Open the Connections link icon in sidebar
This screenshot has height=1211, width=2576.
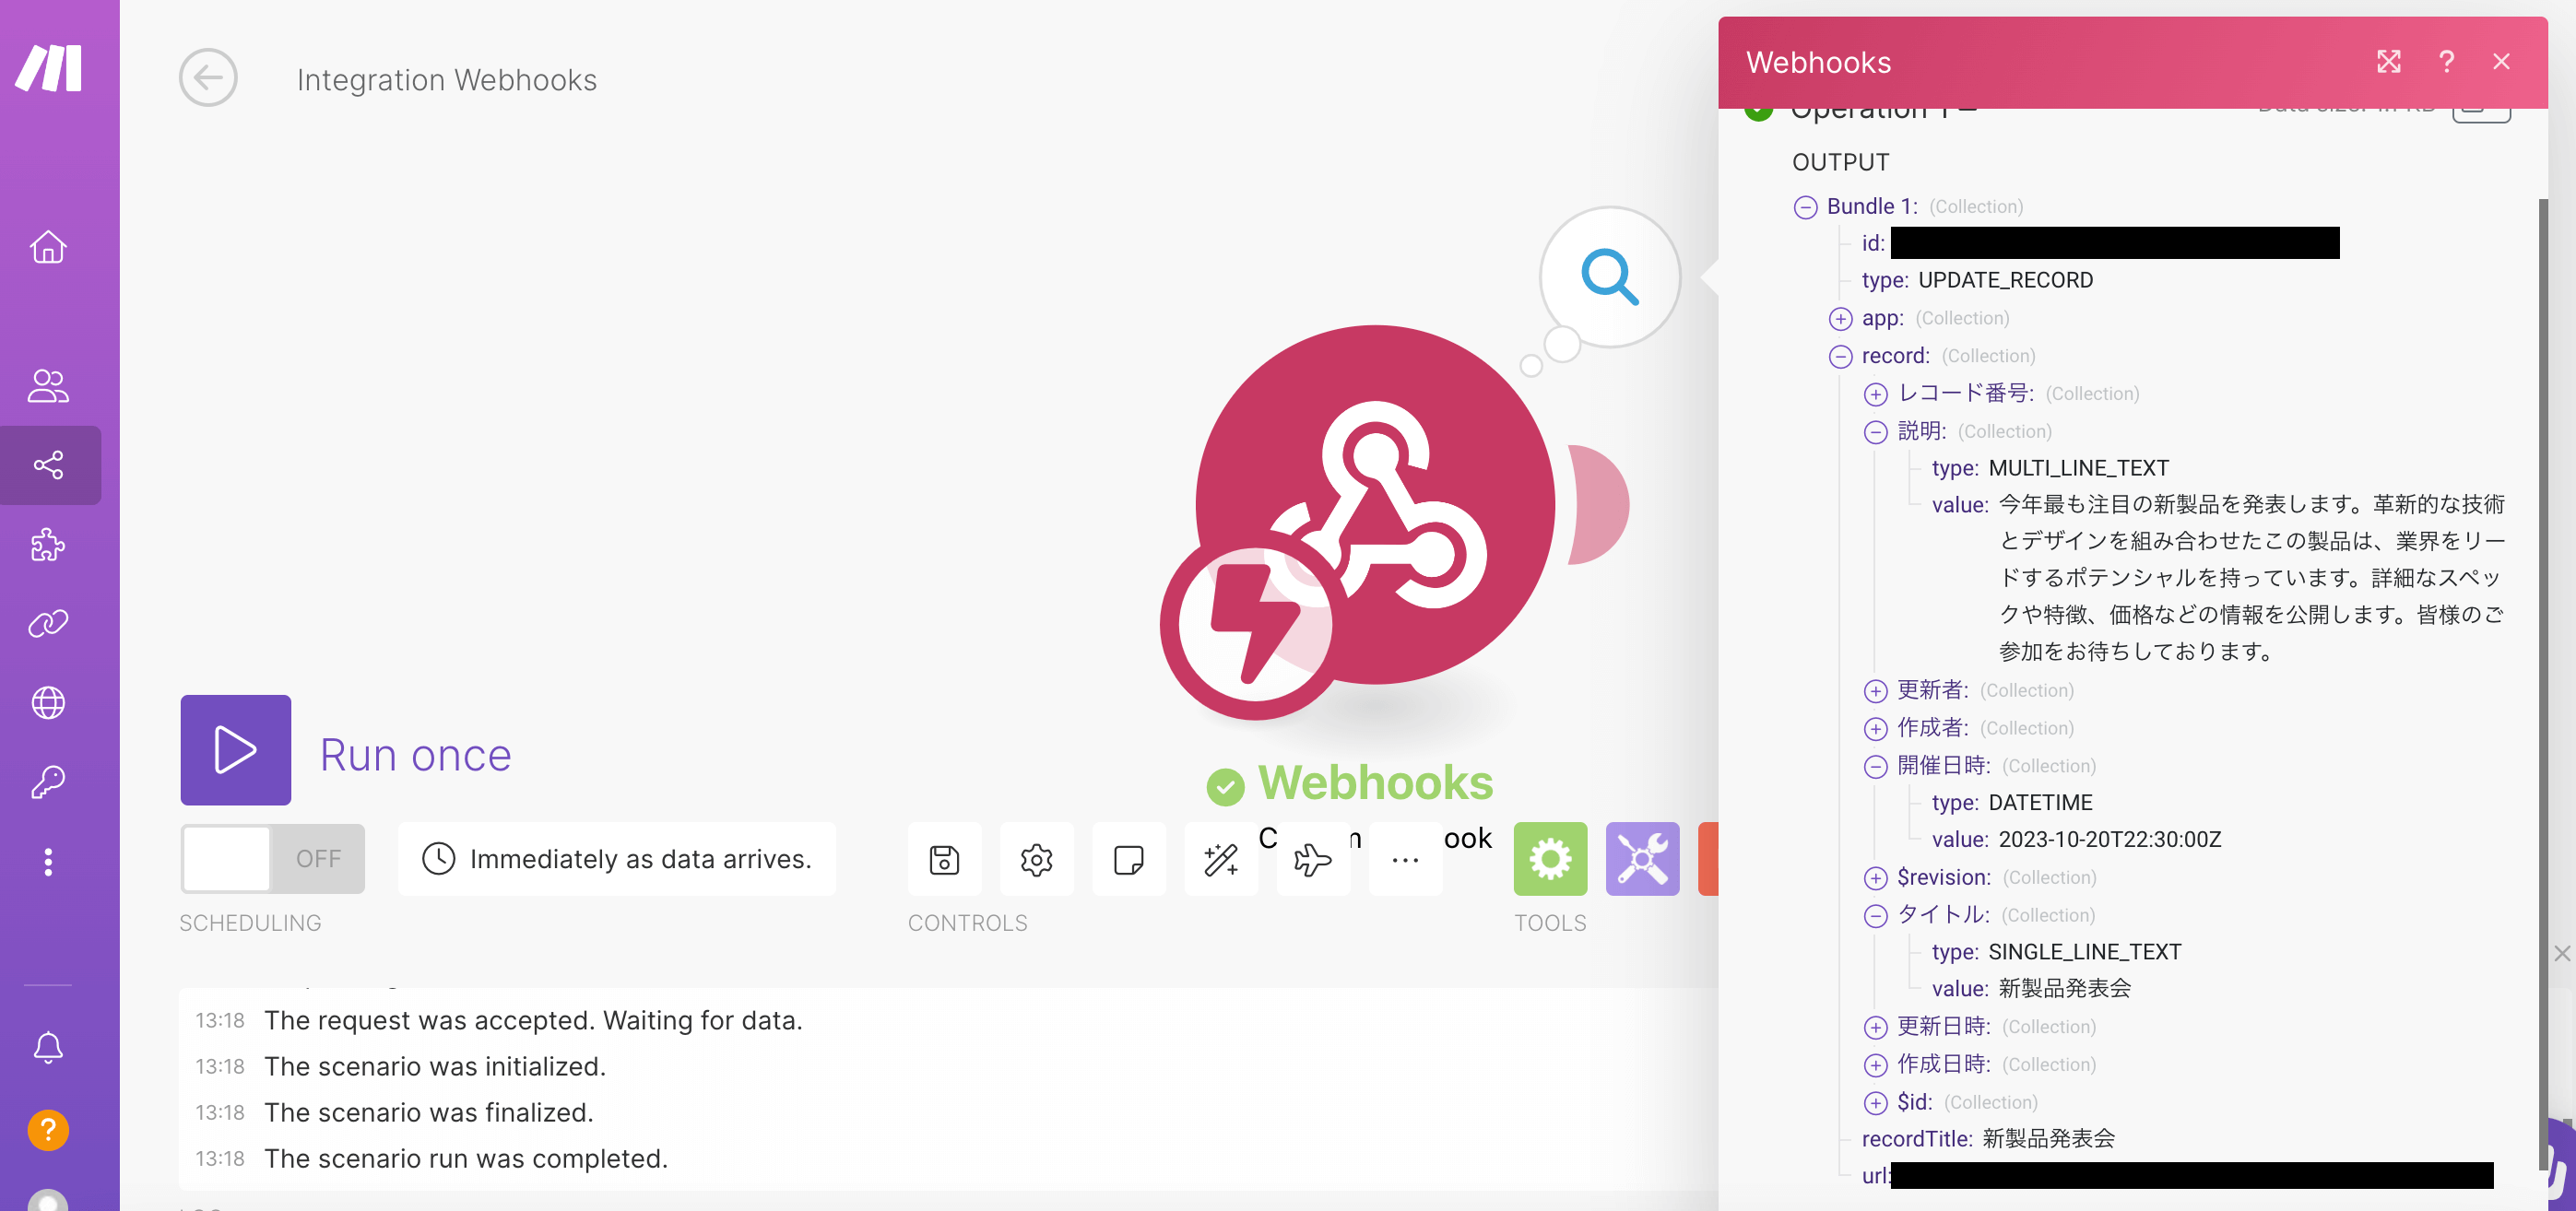click(x=48, y=623)
